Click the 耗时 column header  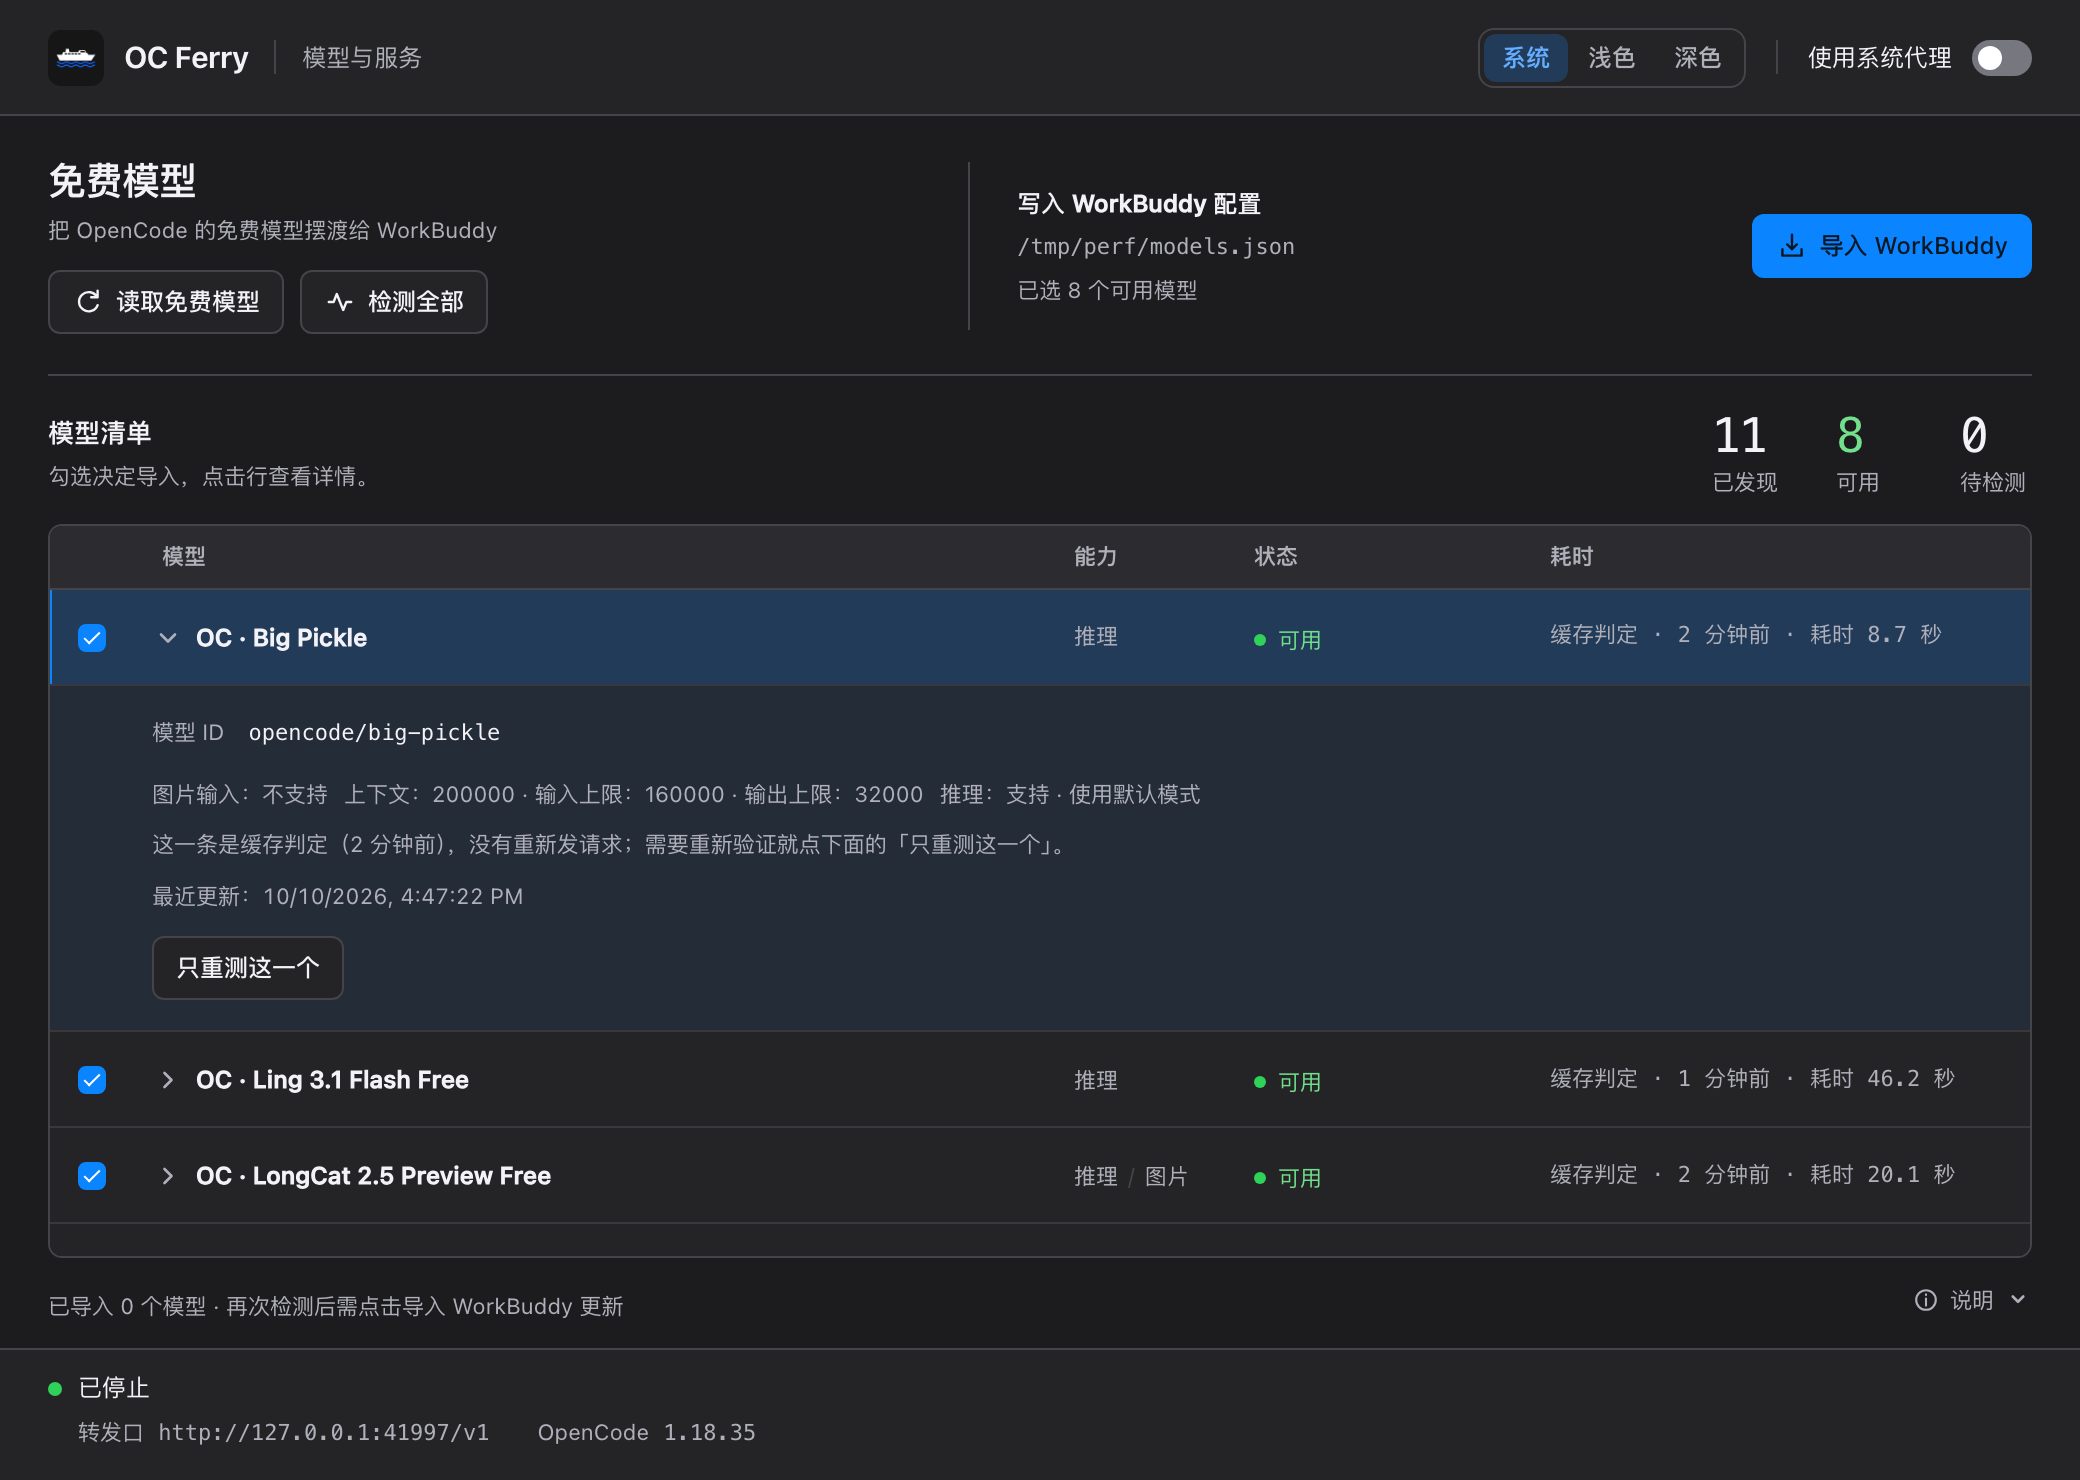pyautogui.click(x=1572, y=557)
